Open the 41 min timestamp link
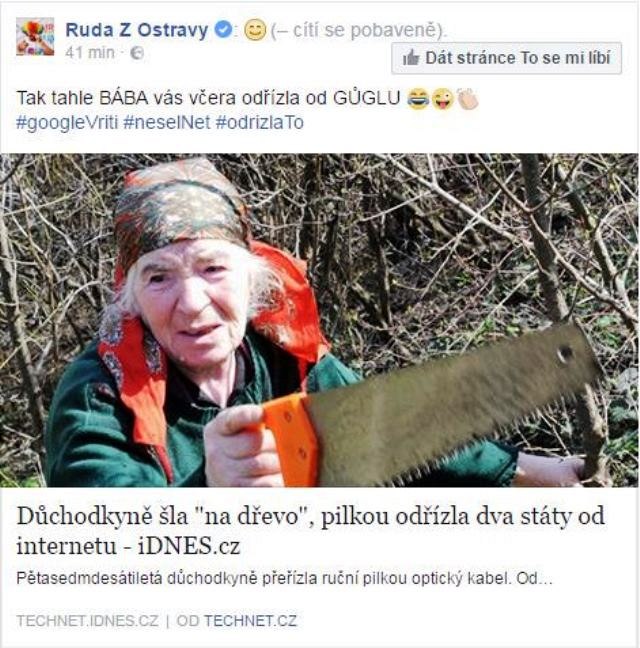 (x=90, y=52)
